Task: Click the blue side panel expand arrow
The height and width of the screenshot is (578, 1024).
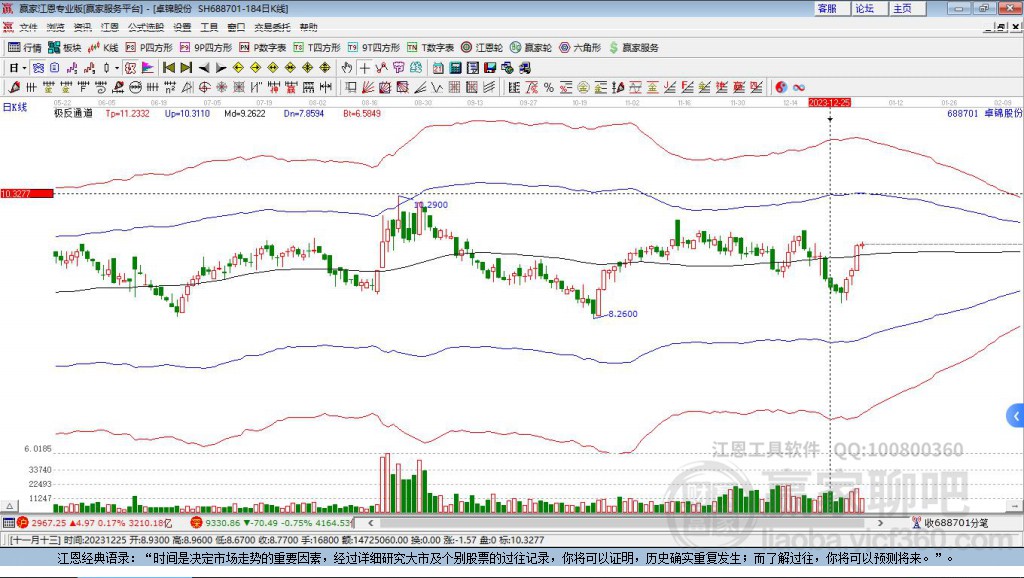Action: [x=1016, y=415]
